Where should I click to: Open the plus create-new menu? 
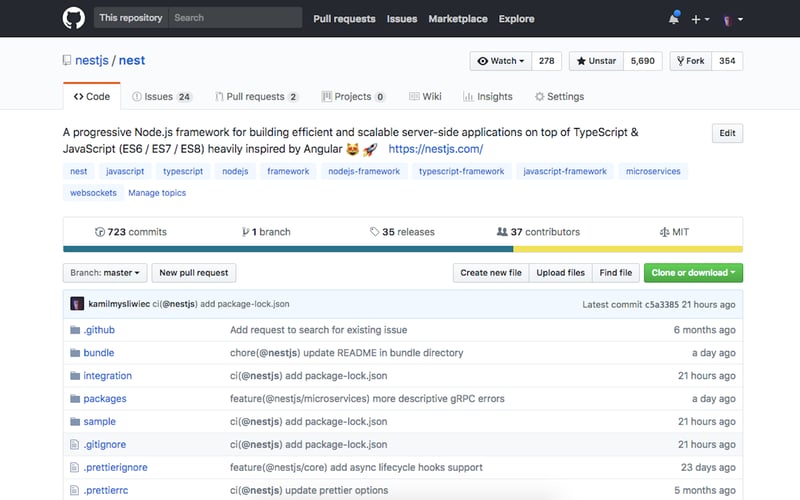point(700,19)
